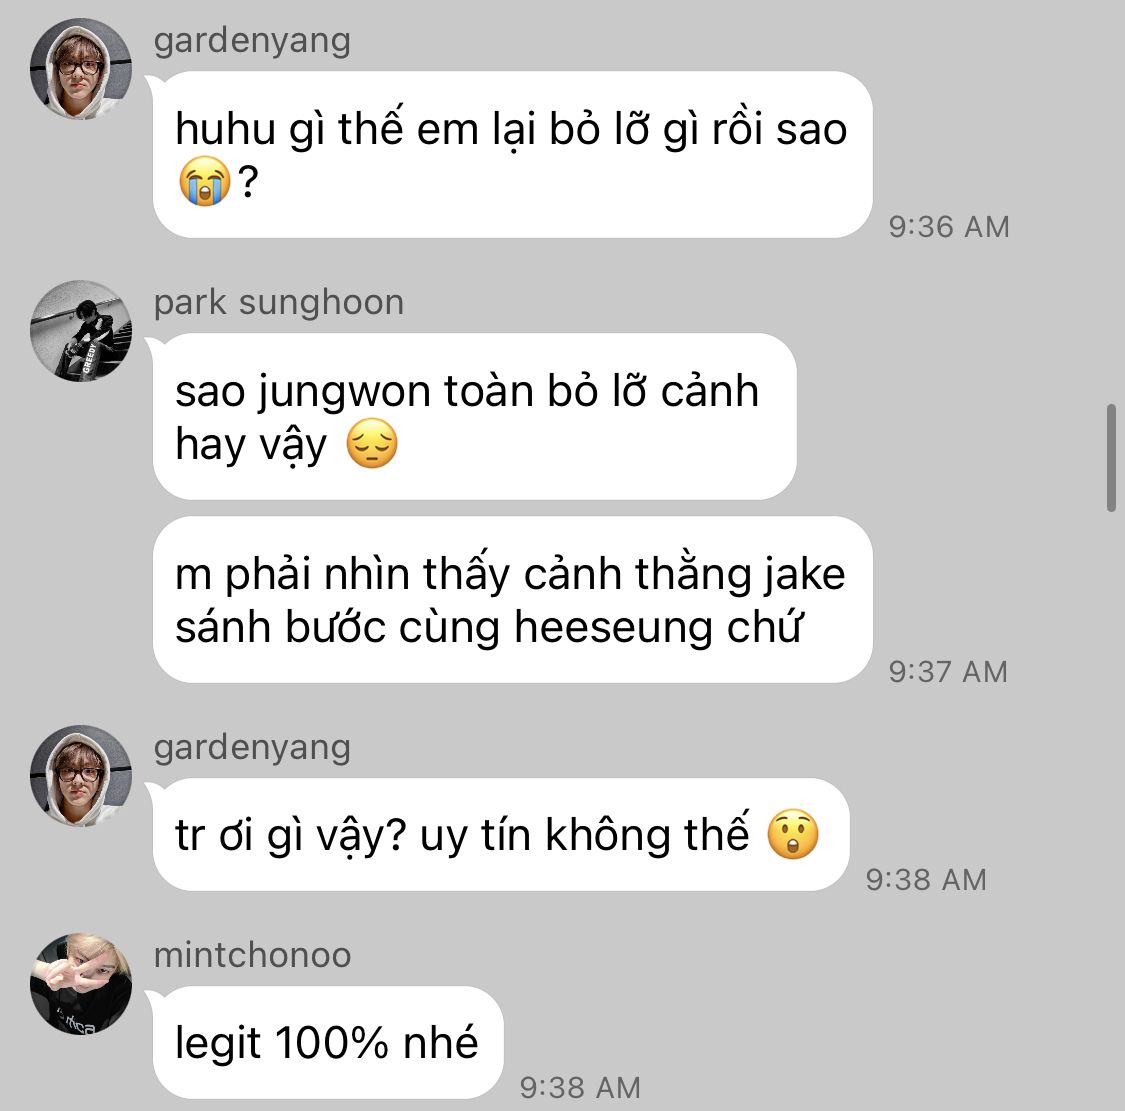Click the 9:37 AM timestamp
Viewport: 1125px width, 1111px height.
(948, 672)
